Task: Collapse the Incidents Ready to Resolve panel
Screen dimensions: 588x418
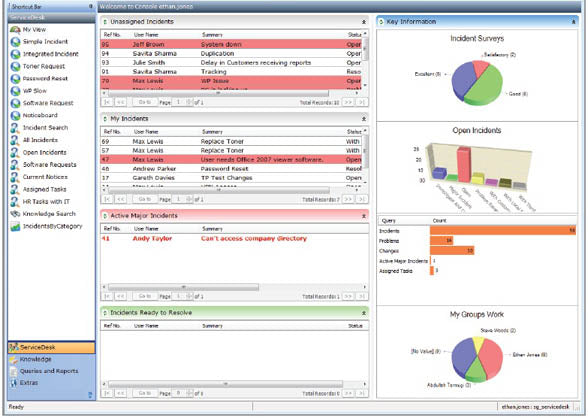Action: 364,313
